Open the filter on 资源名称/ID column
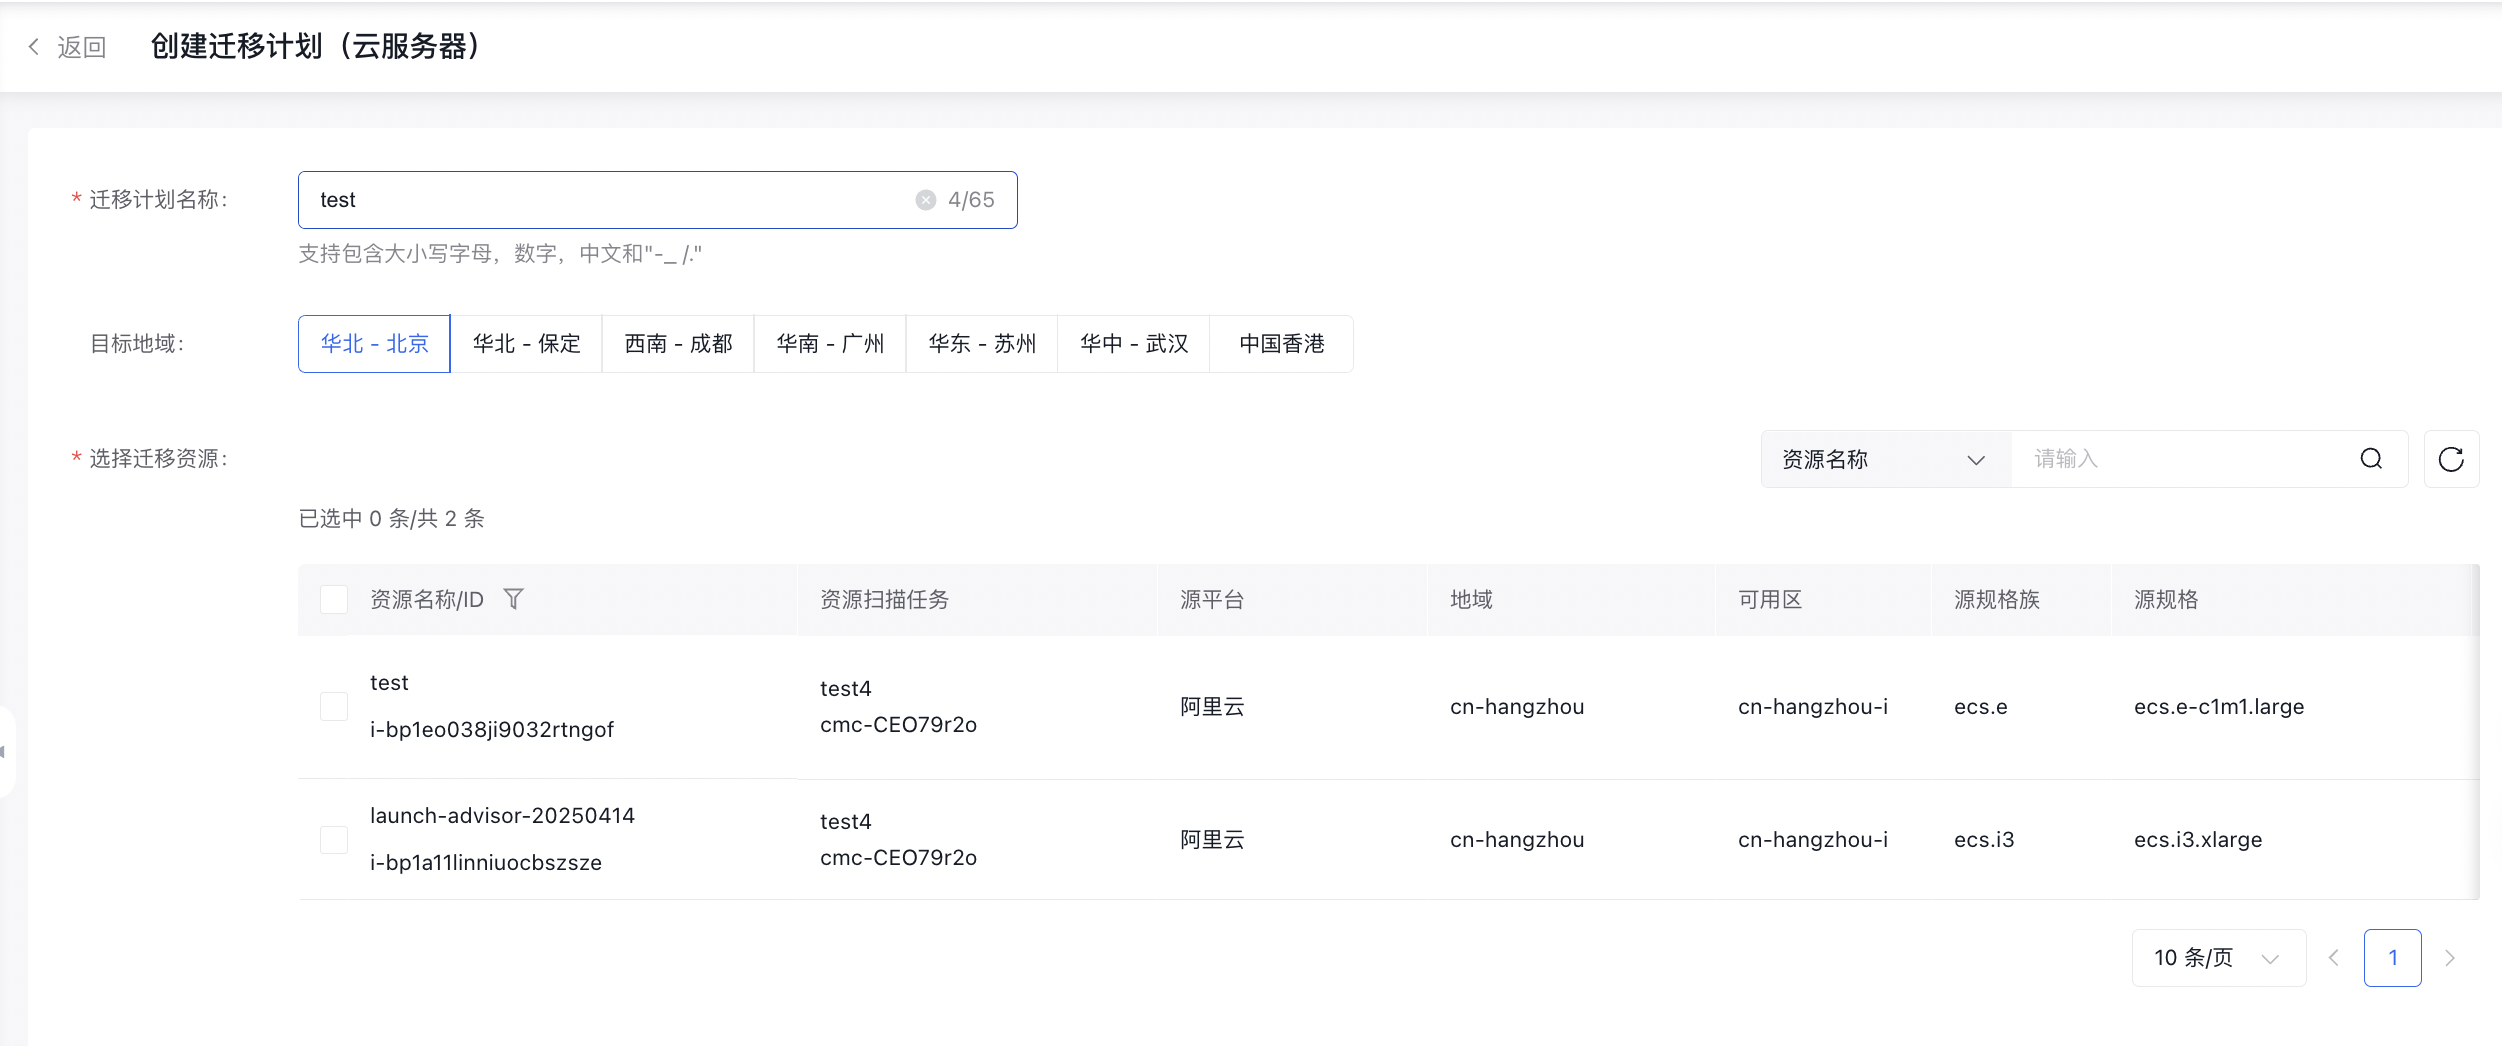 tap(513, 599)
